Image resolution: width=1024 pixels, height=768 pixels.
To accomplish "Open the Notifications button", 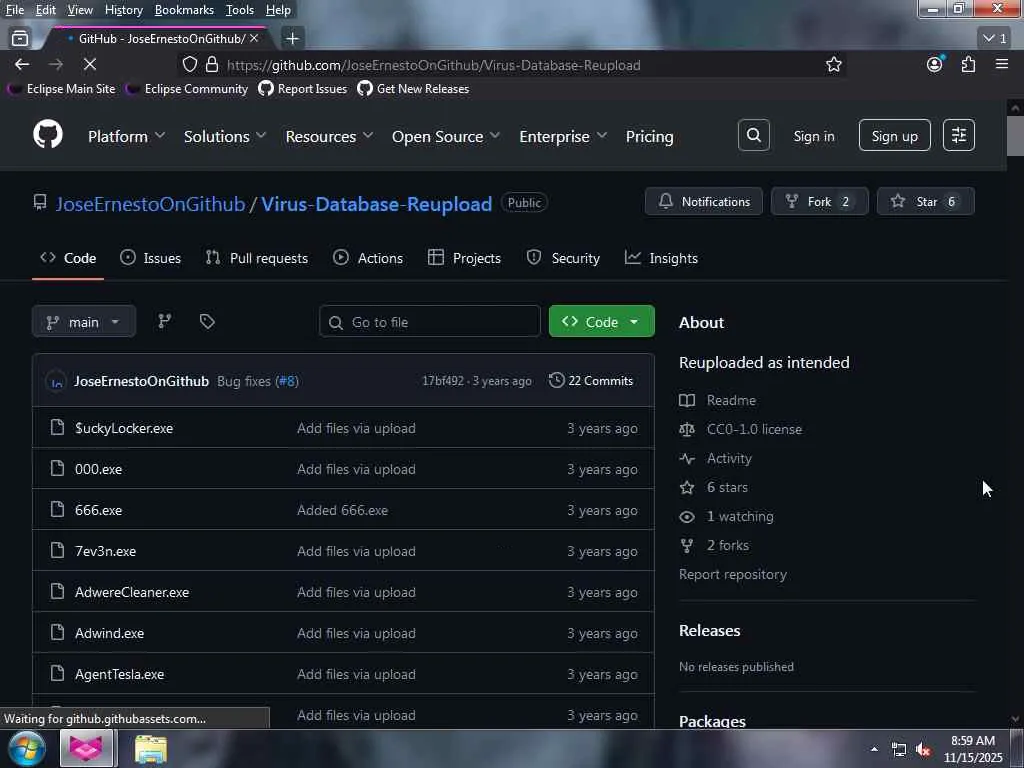I will 703,201.
